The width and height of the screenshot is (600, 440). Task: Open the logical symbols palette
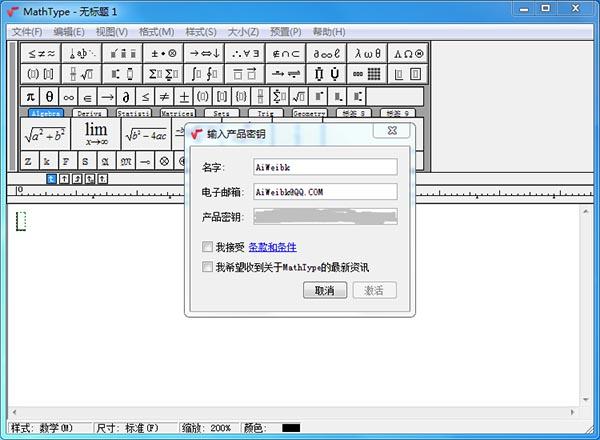coord(245,53)
